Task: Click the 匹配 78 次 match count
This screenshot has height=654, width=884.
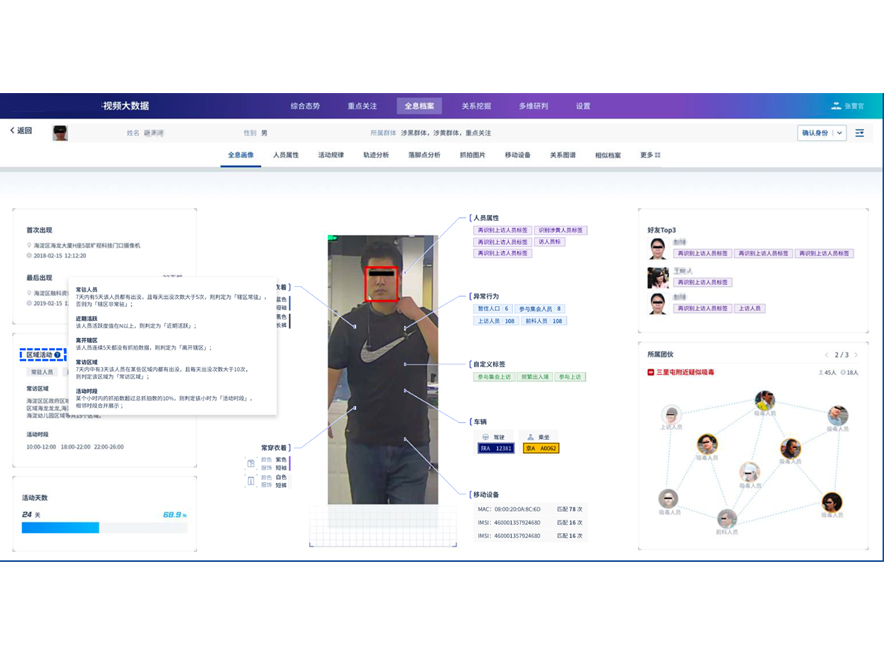Action: [x=569, y=509]
